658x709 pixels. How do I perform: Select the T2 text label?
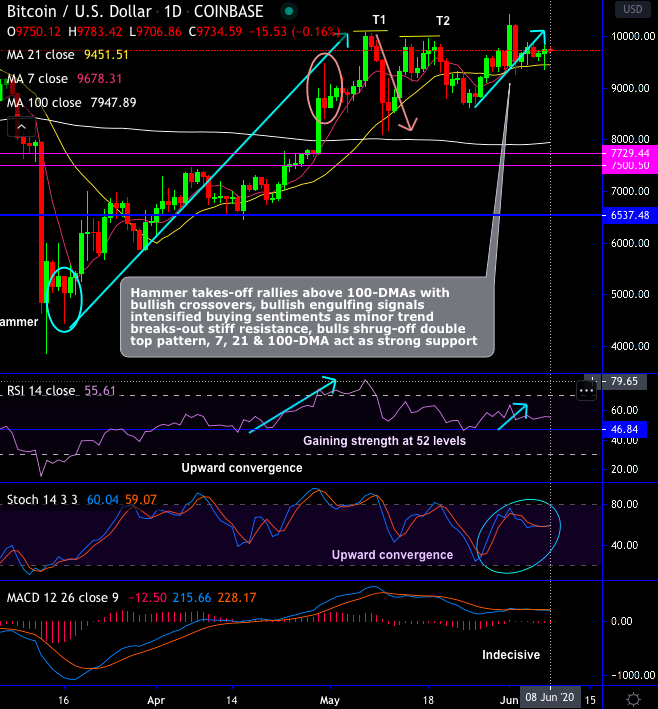443,21
